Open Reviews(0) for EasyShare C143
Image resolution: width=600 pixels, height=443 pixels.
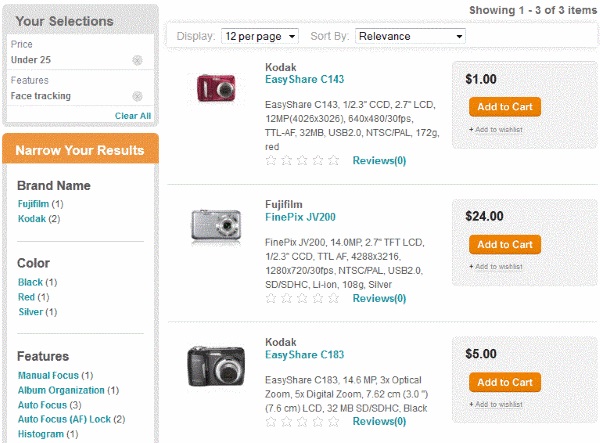(x=379, y=161)
